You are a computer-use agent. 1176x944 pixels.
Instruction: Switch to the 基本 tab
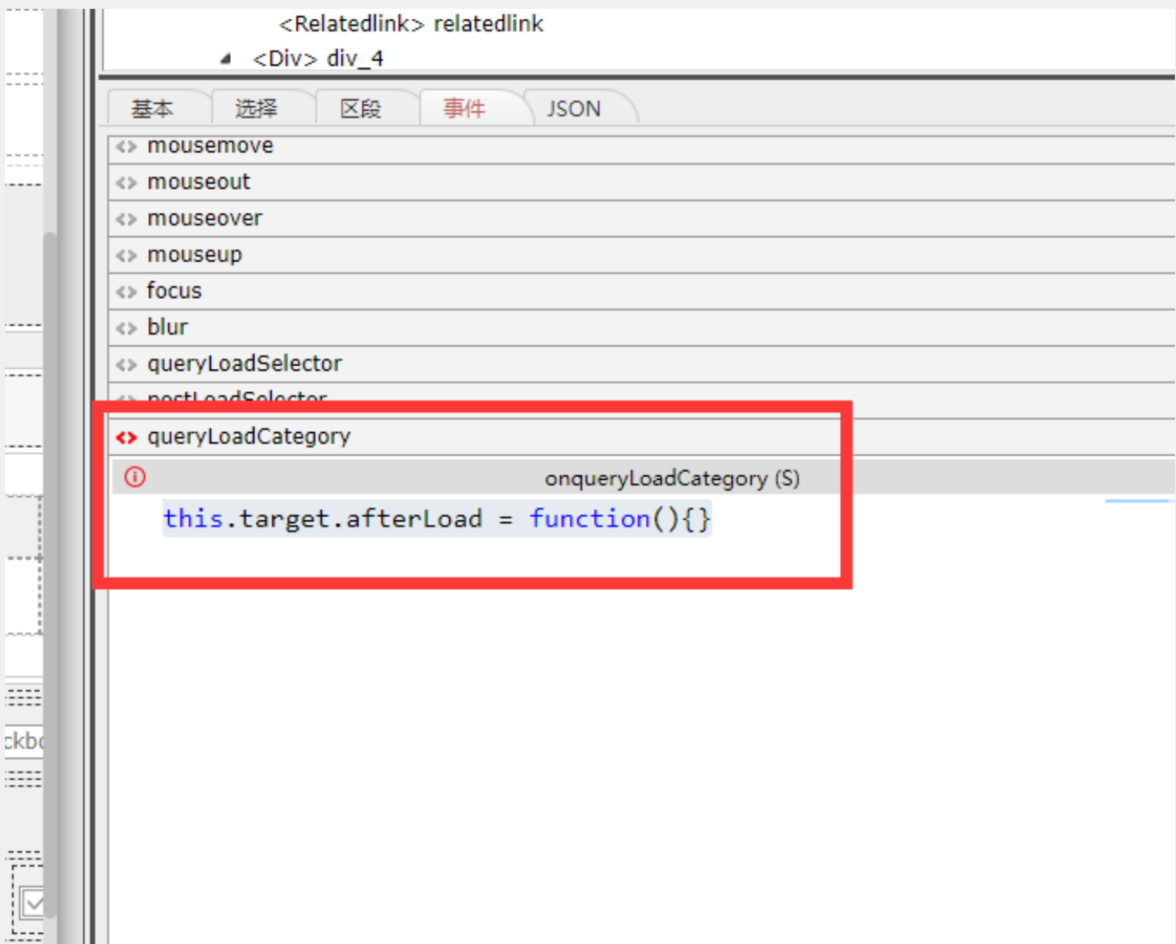[x=153, y=109]
